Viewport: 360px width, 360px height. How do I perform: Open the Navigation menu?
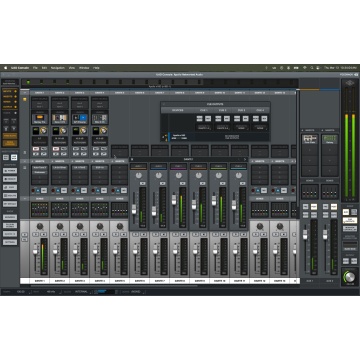(x=58, y=68)
